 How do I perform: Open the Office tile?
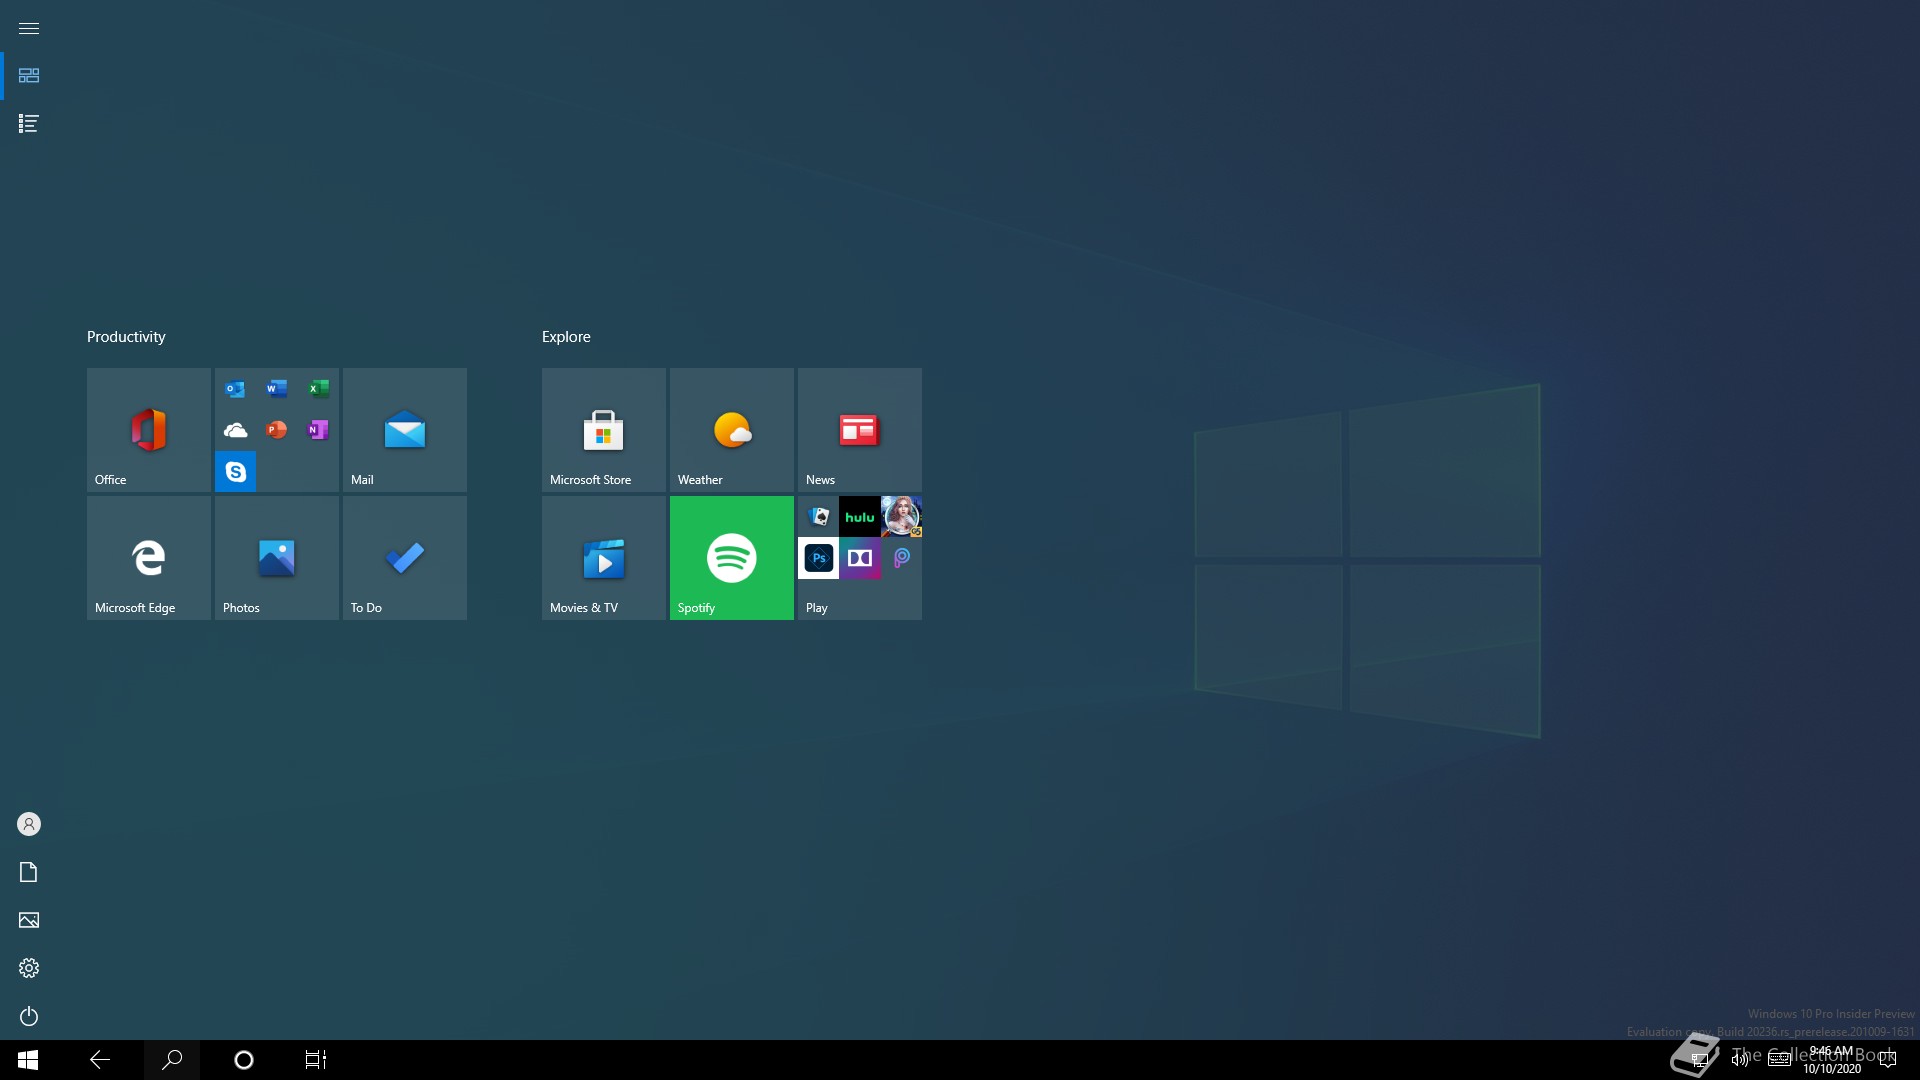click(148, 430)
